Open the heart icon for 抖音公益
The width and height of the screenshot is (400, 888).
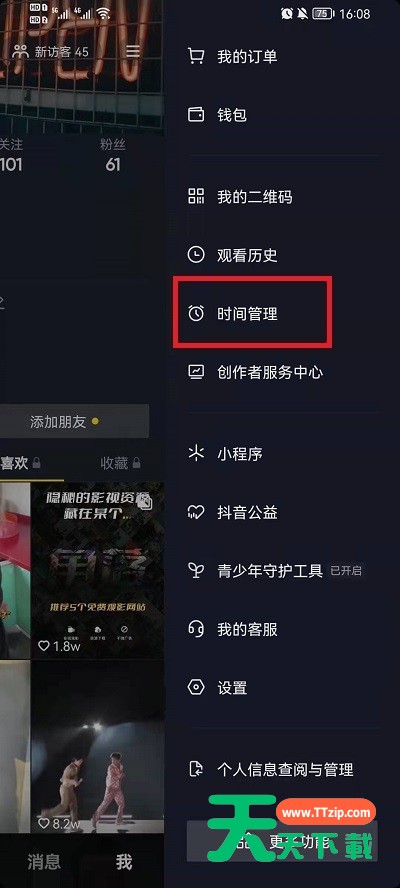196,513
